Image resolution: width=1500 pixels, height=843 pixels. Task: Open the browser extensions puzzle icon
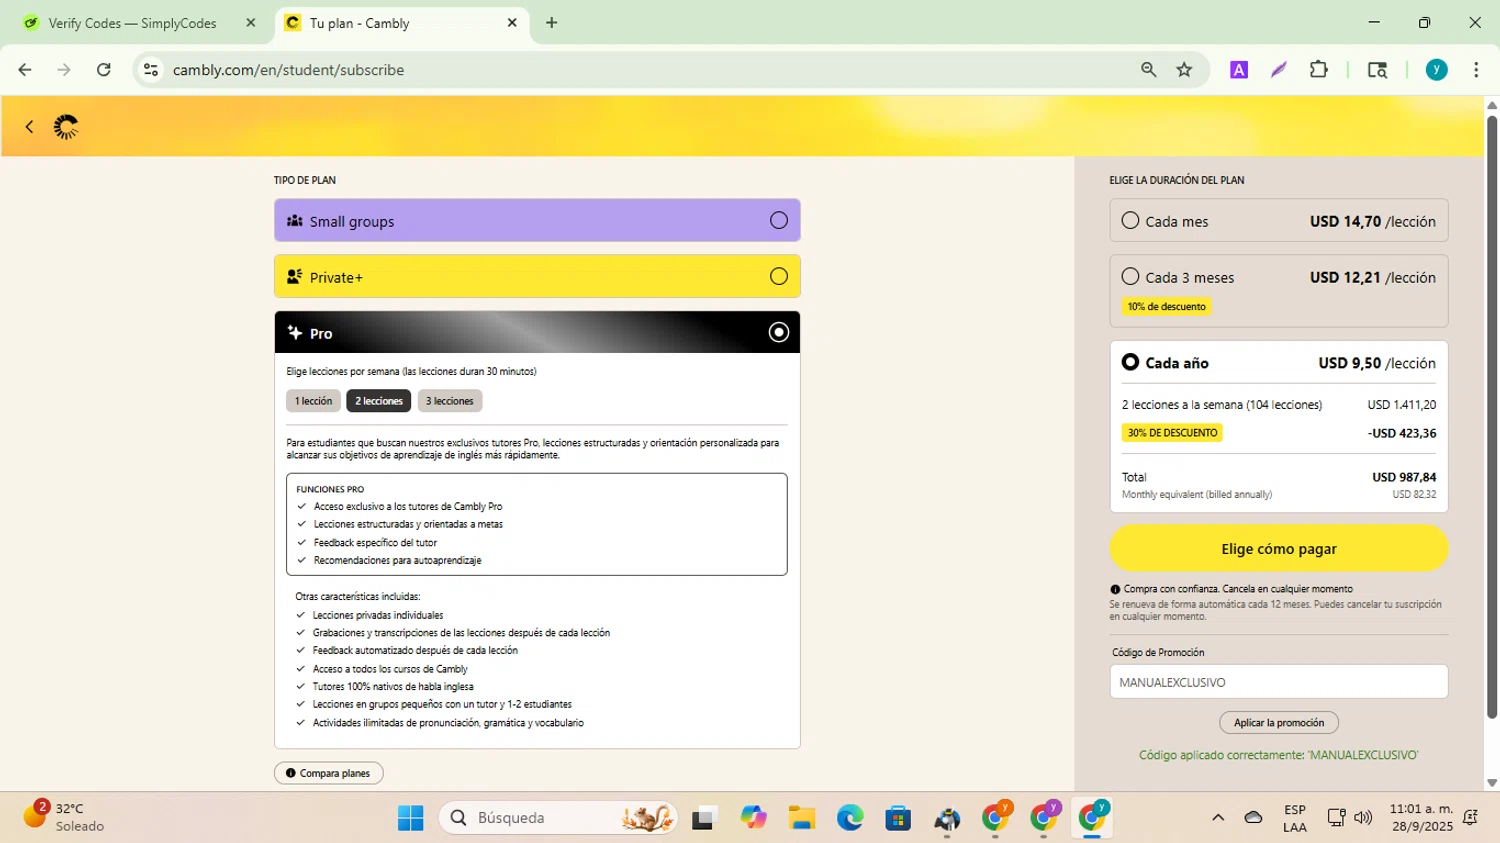point(1319,70)
